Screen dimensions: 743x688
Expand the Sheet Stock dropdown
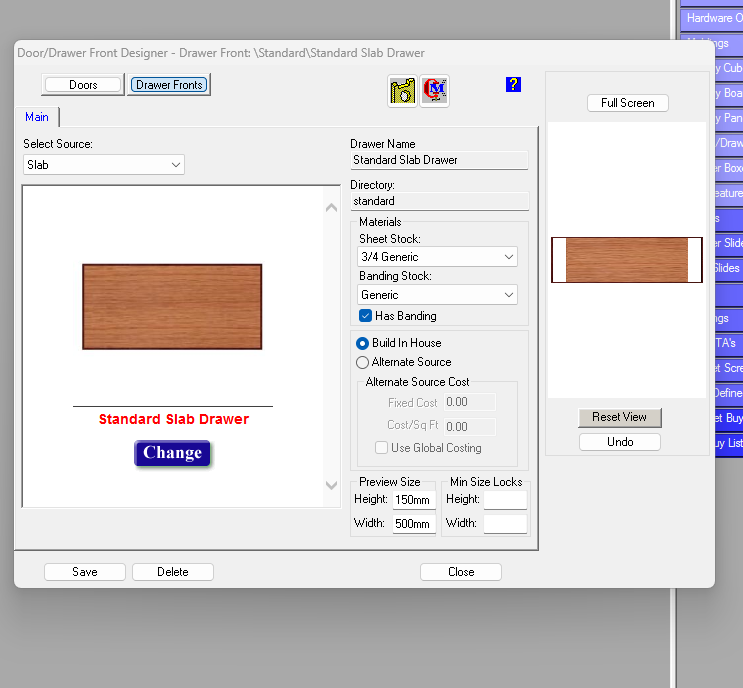tap(438, 257)
